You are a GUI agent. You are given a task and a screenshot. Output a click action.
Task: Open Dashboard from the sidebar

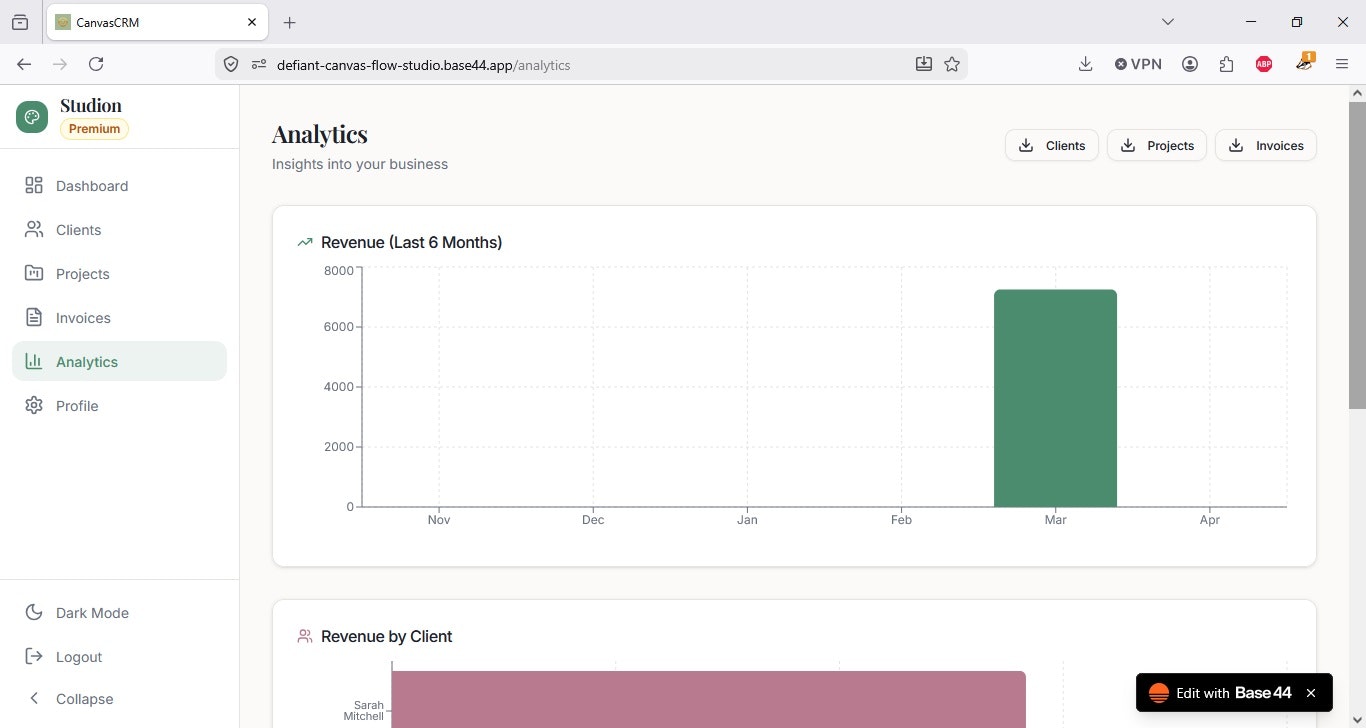pos(119,186)
